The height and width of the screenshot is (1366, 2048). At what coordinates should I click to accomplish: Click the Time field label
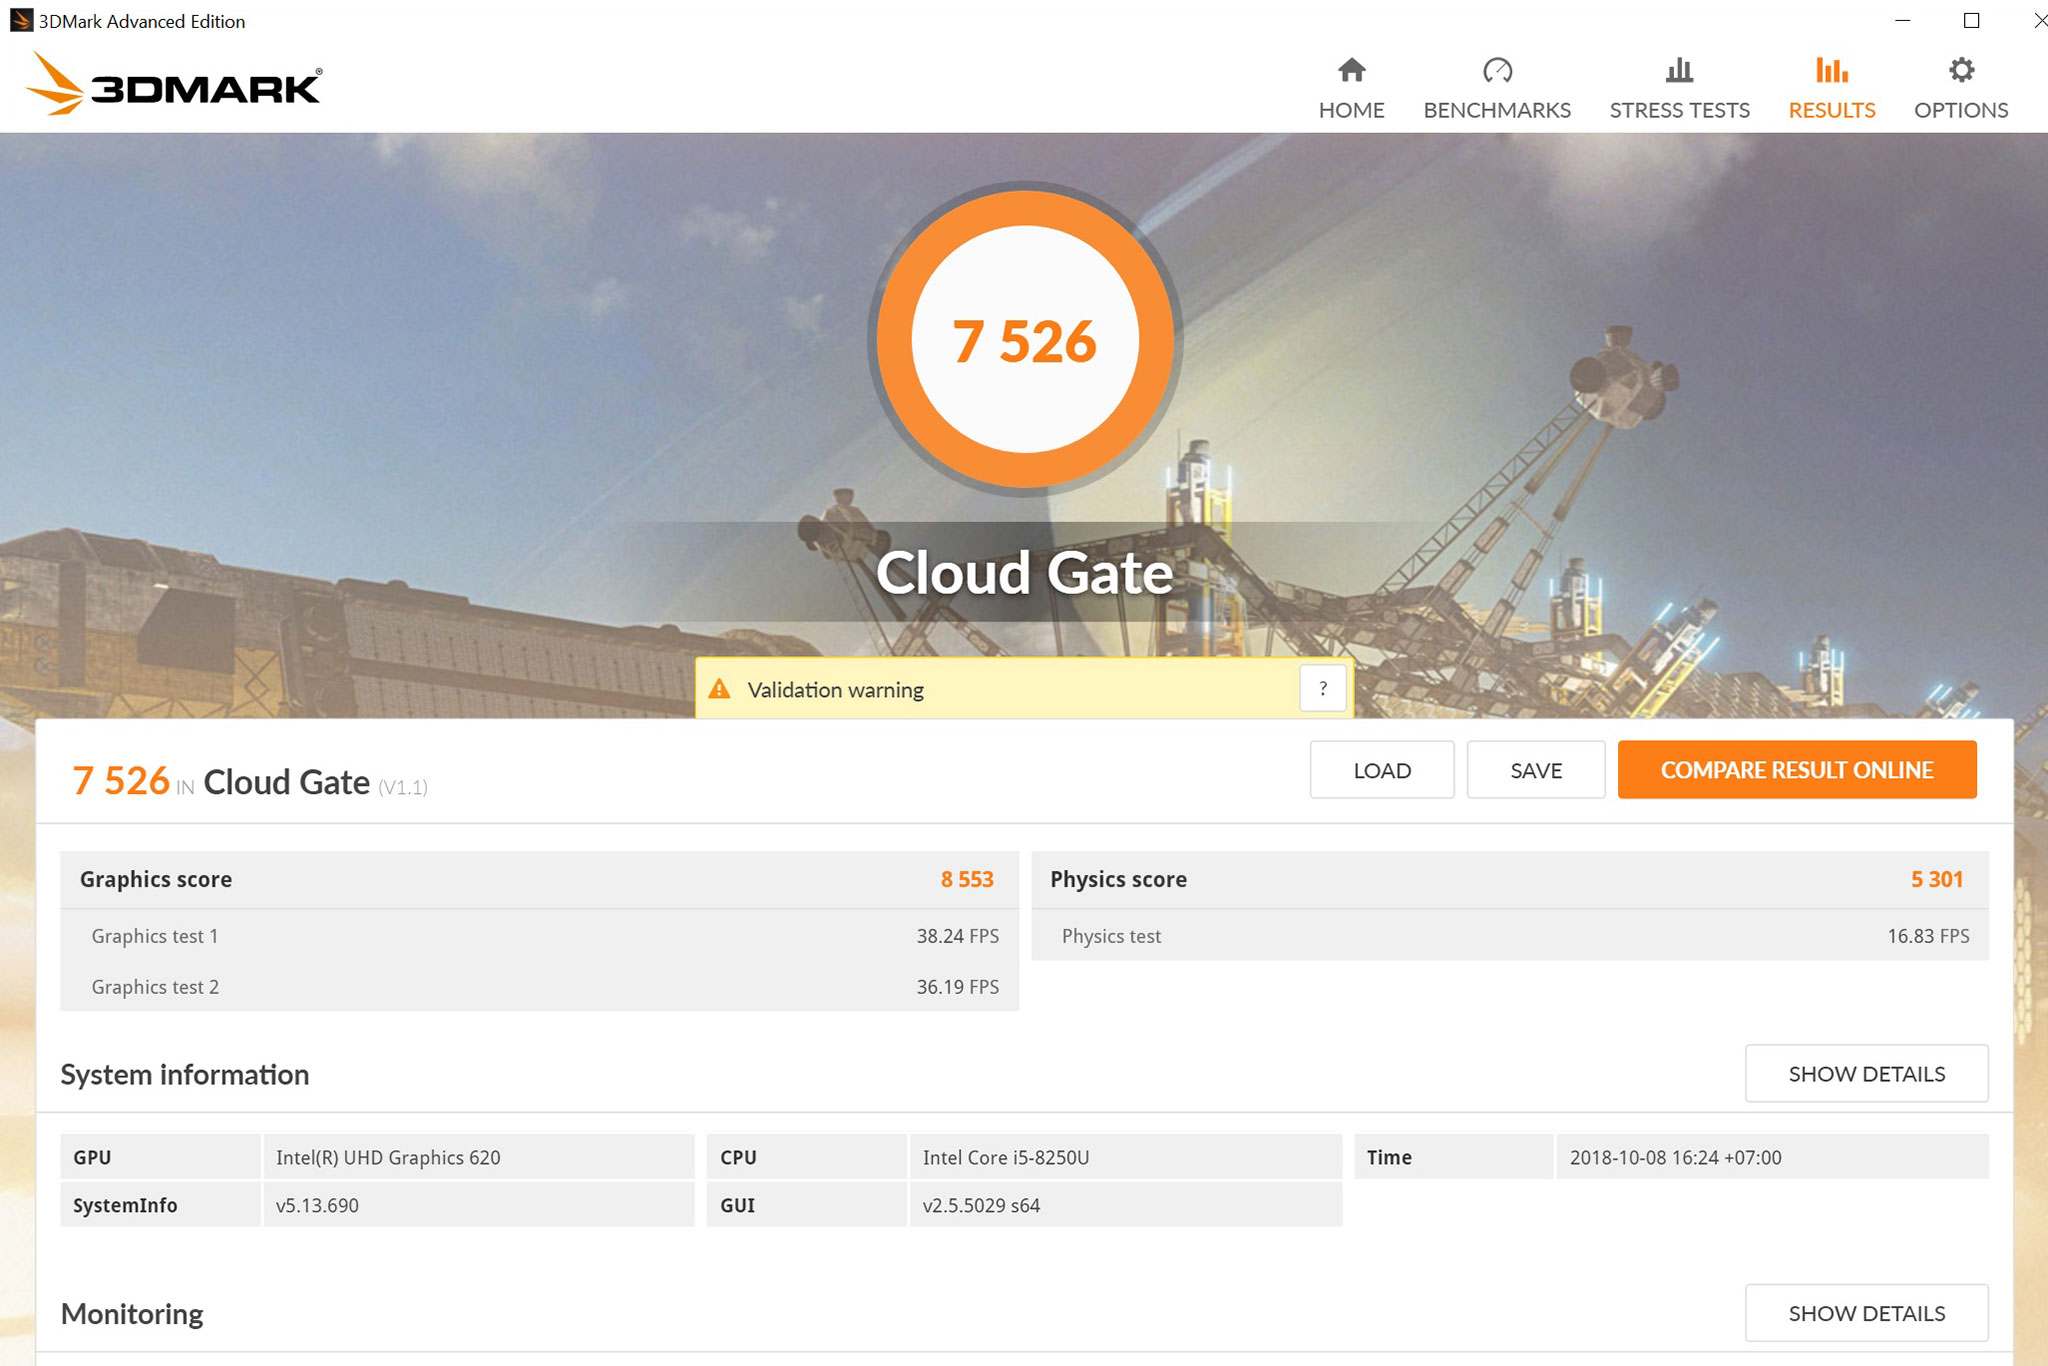[x=1389, y=1157]
